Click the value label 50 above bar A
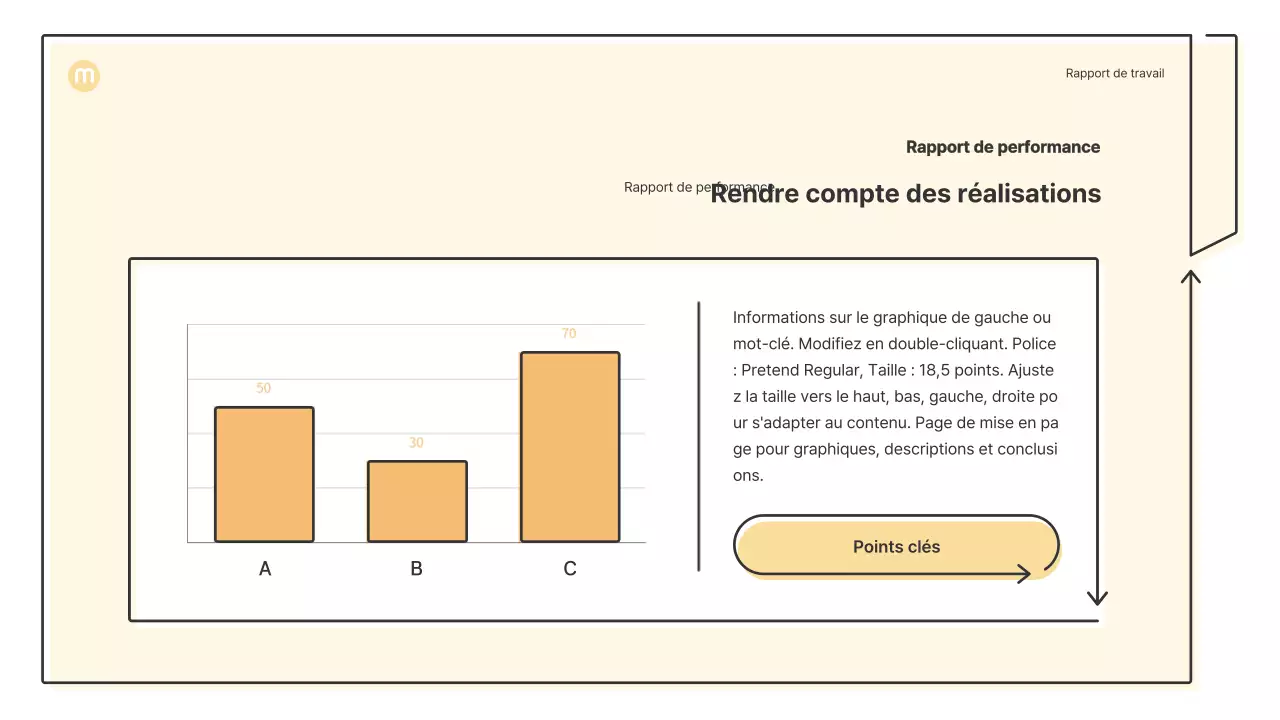The height and width of the screenshot is (720, 1280). point(264,388)
